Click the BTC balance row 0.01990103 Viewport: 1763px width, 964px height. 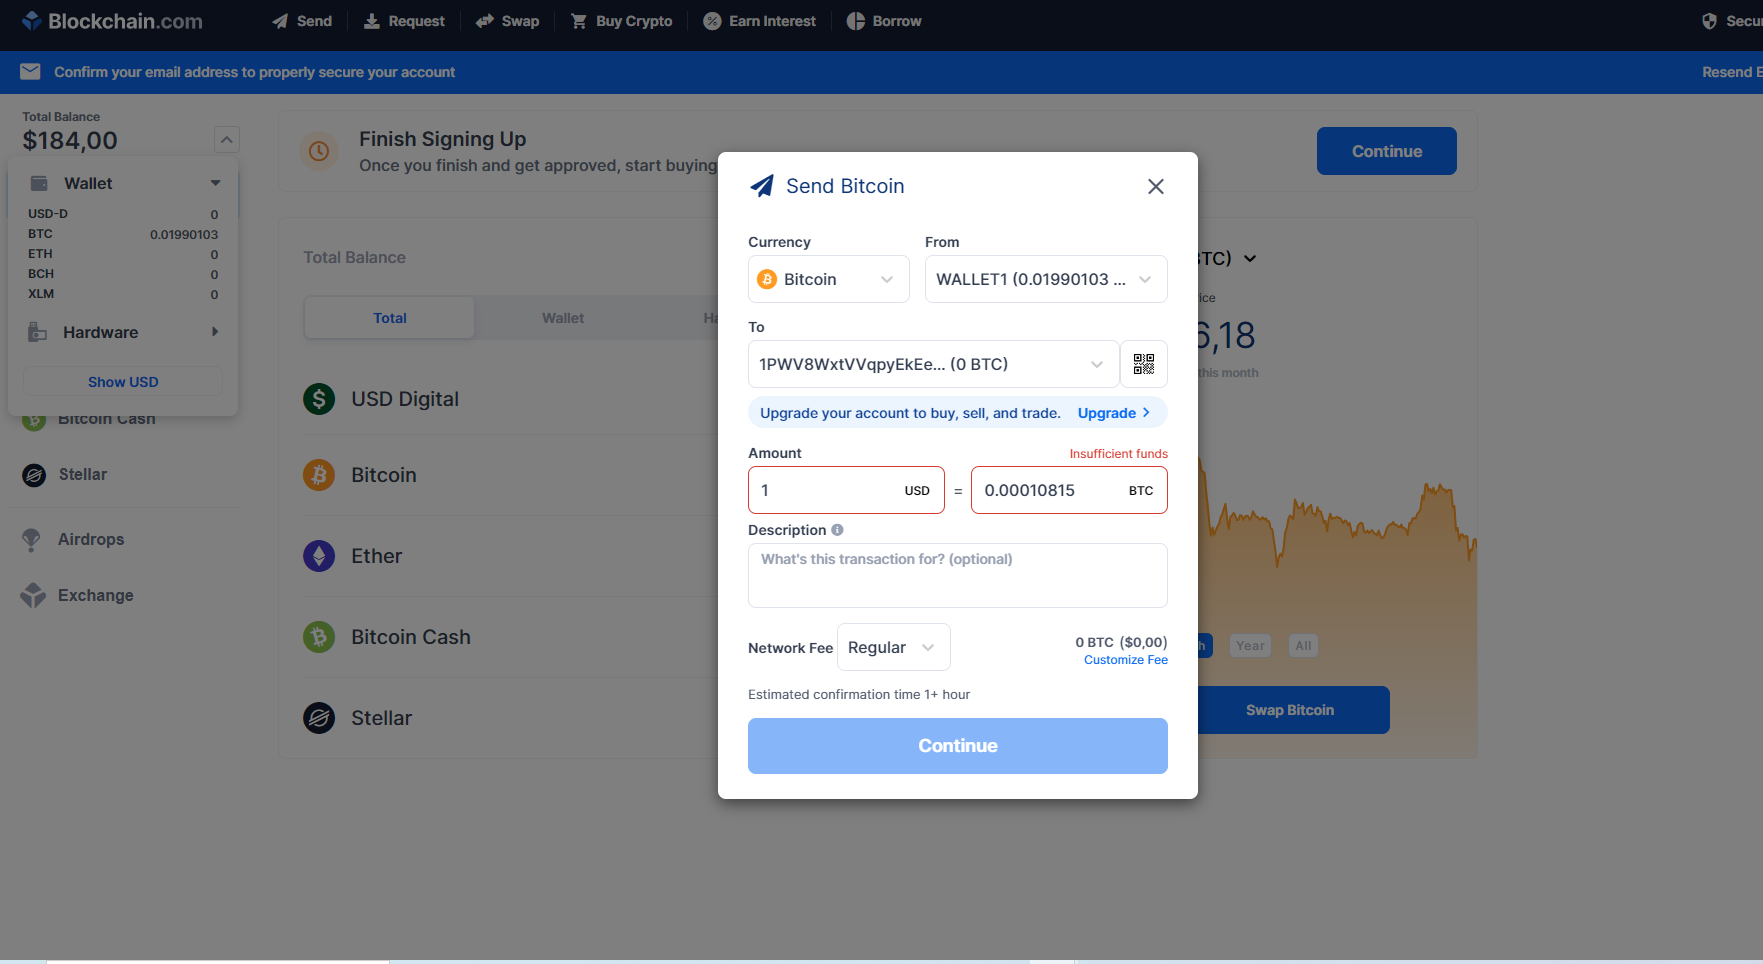[x=123, y=234]
